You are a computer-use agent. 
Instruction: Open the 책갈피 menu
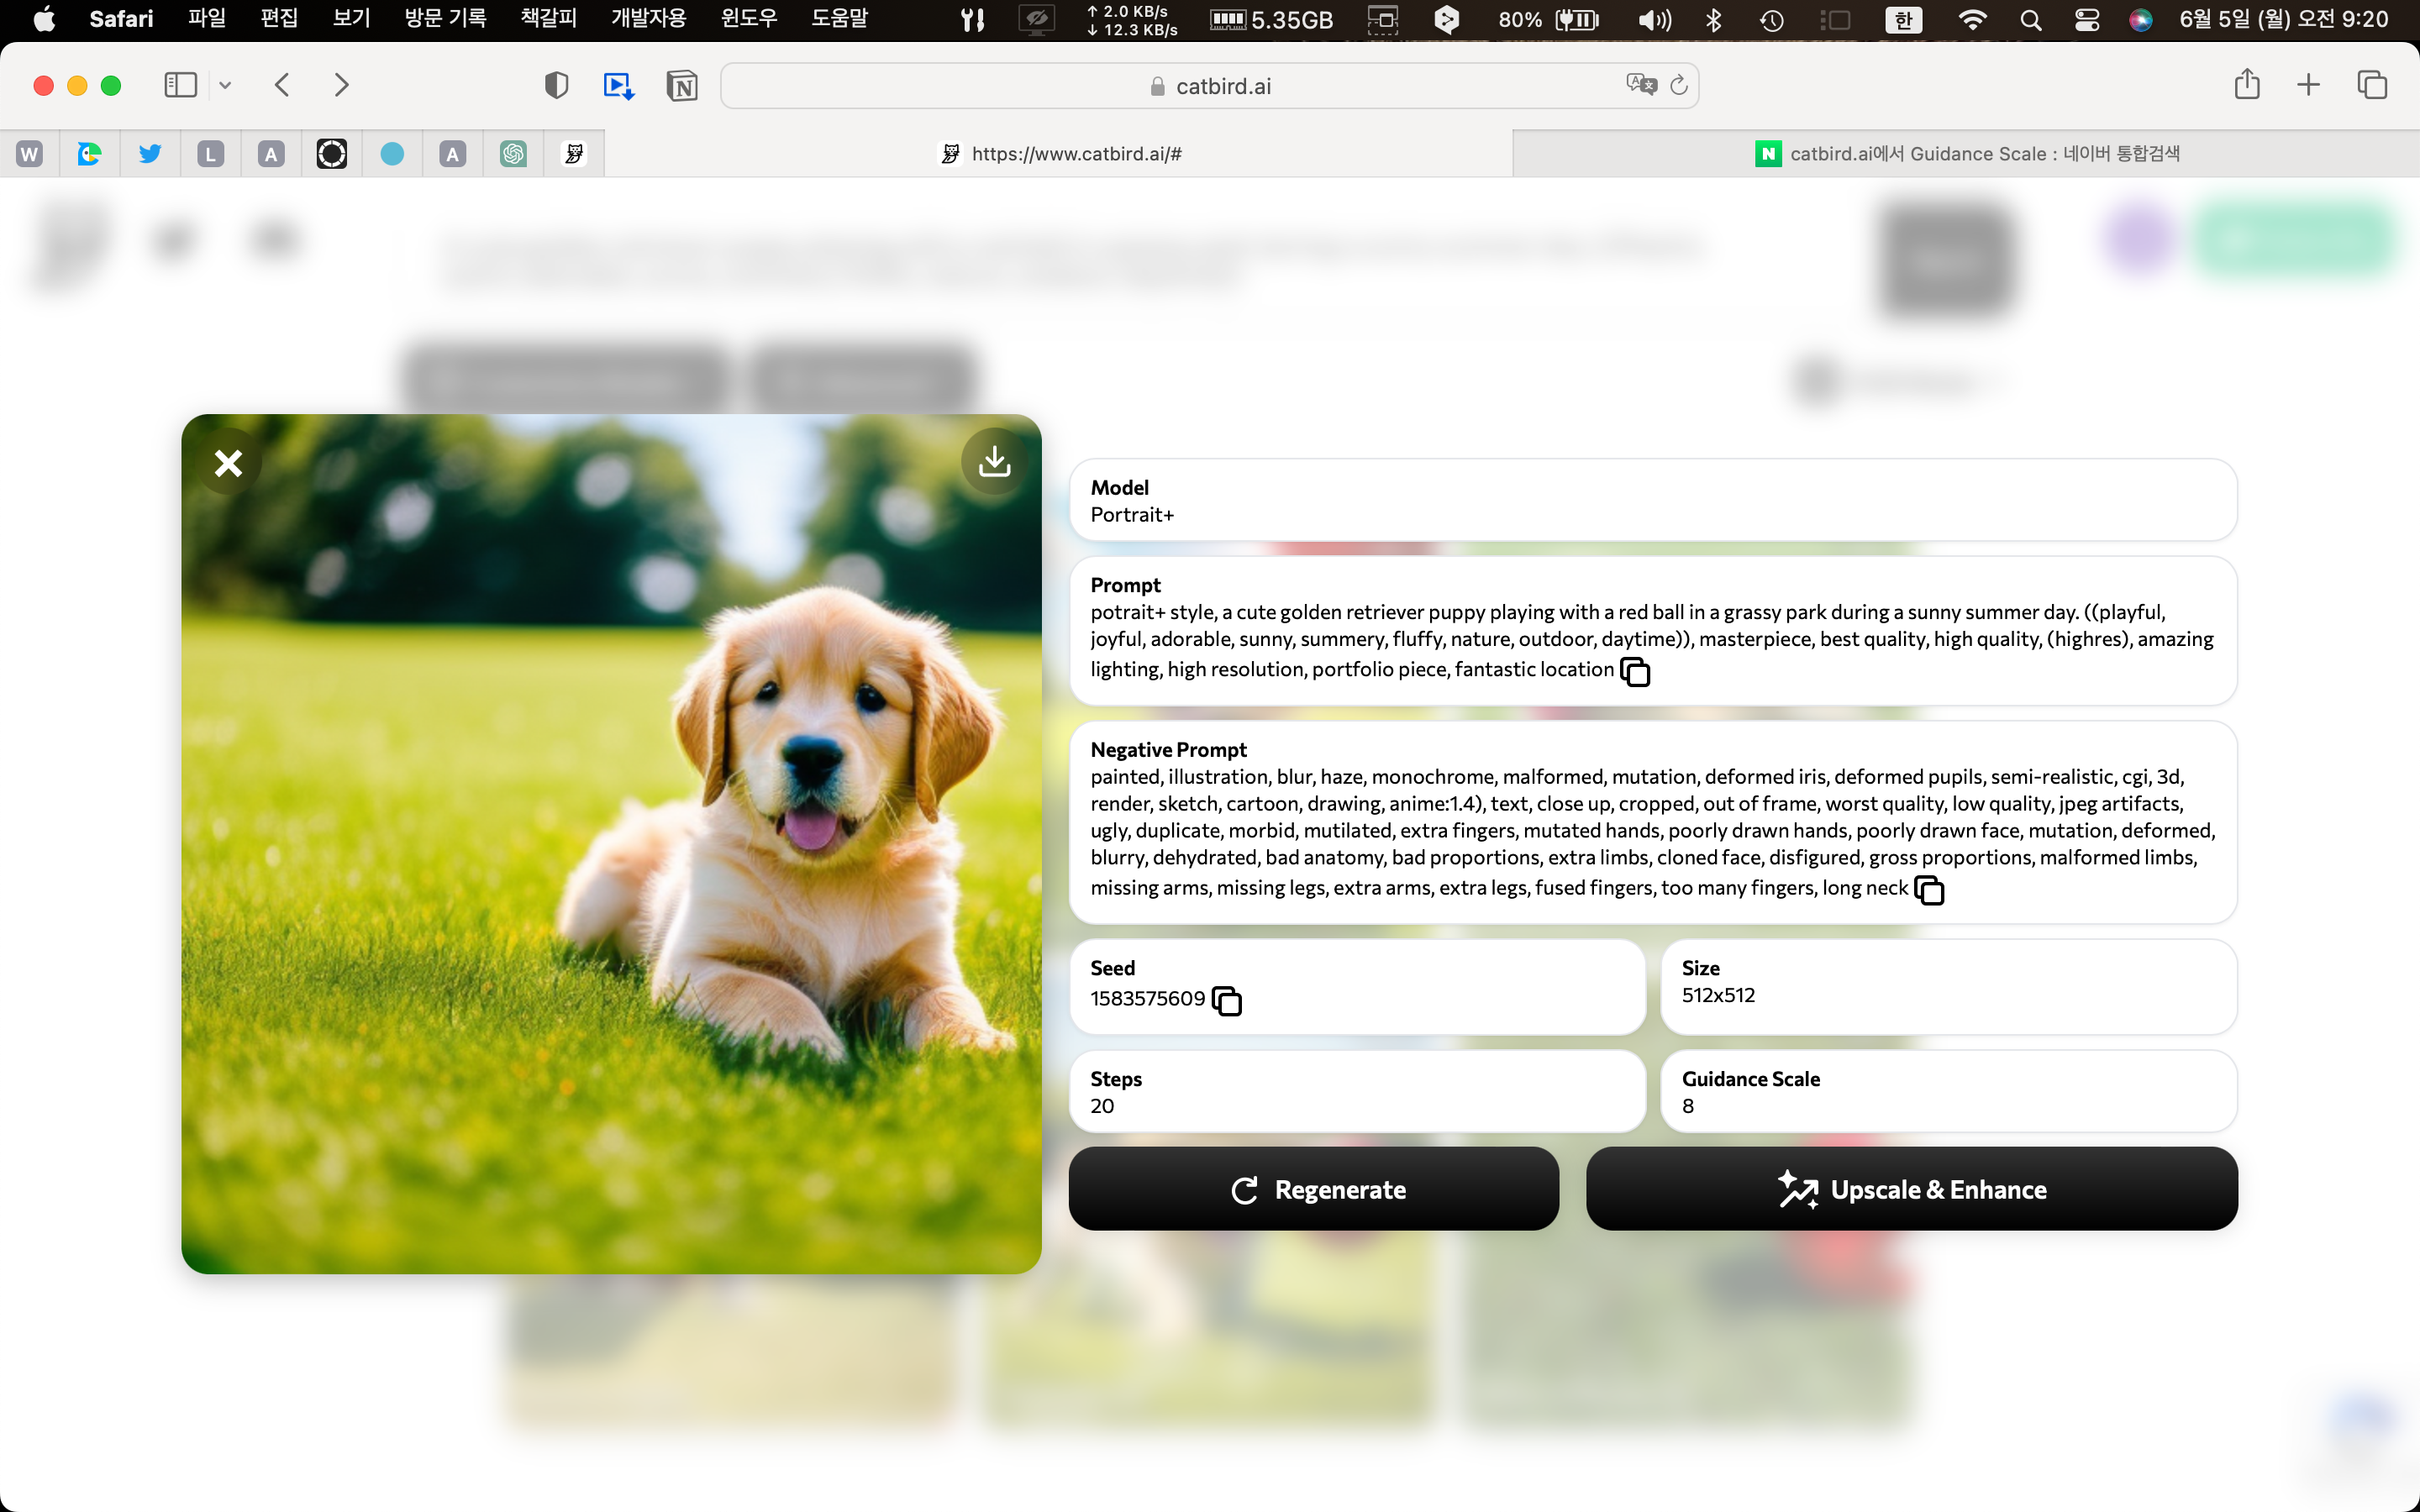tap(548, 19)
